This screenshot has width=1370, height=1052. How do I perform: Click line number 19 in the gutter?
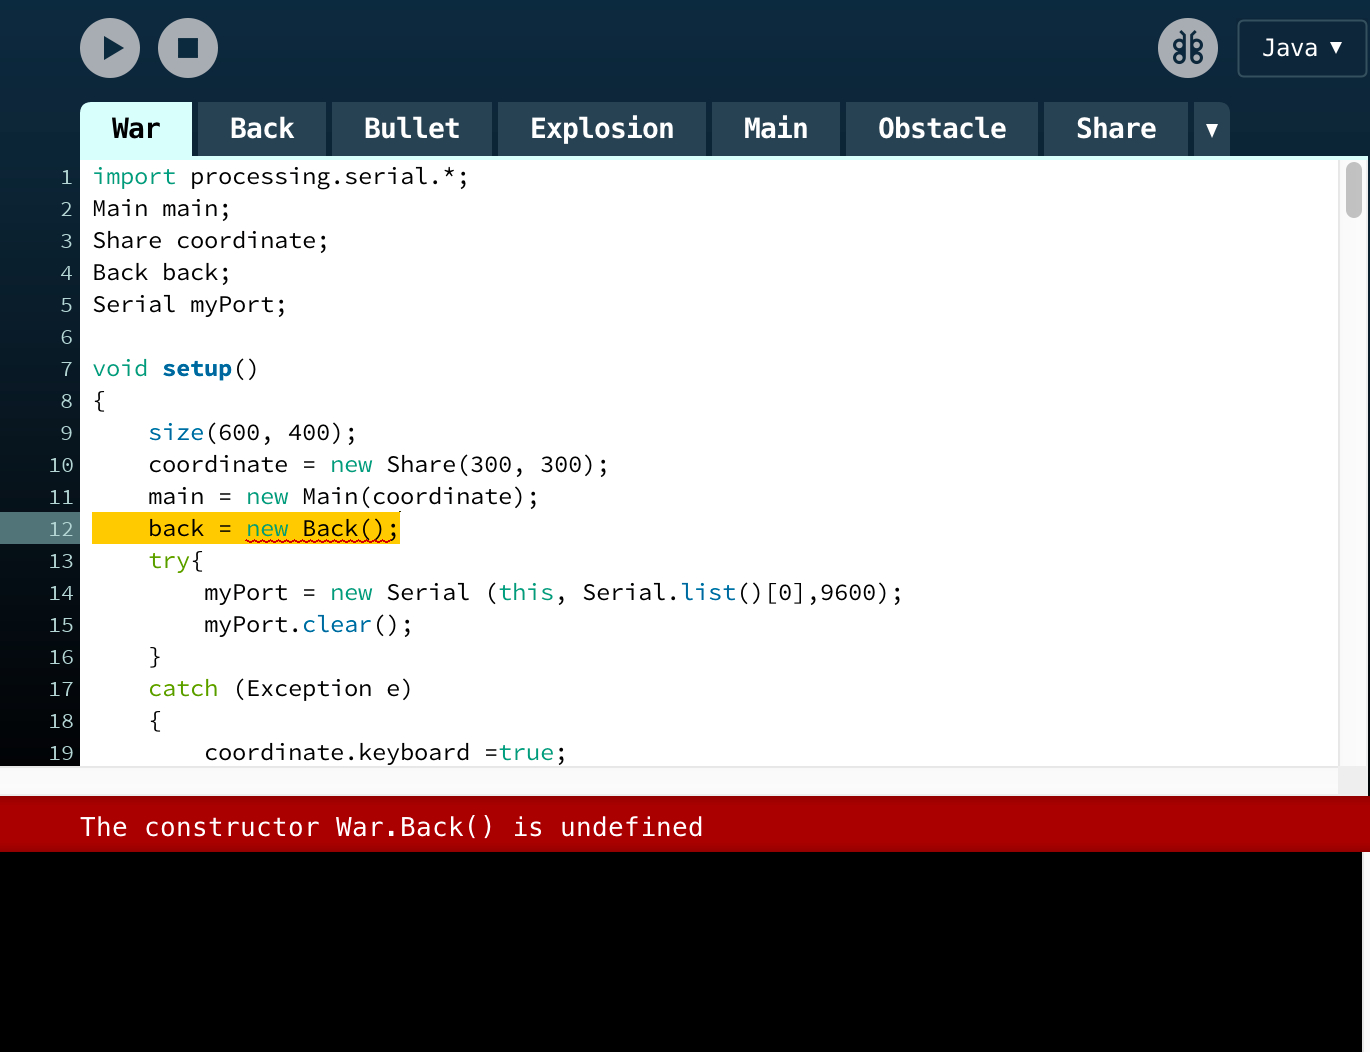pyautogui.click(x=61, y=753)
